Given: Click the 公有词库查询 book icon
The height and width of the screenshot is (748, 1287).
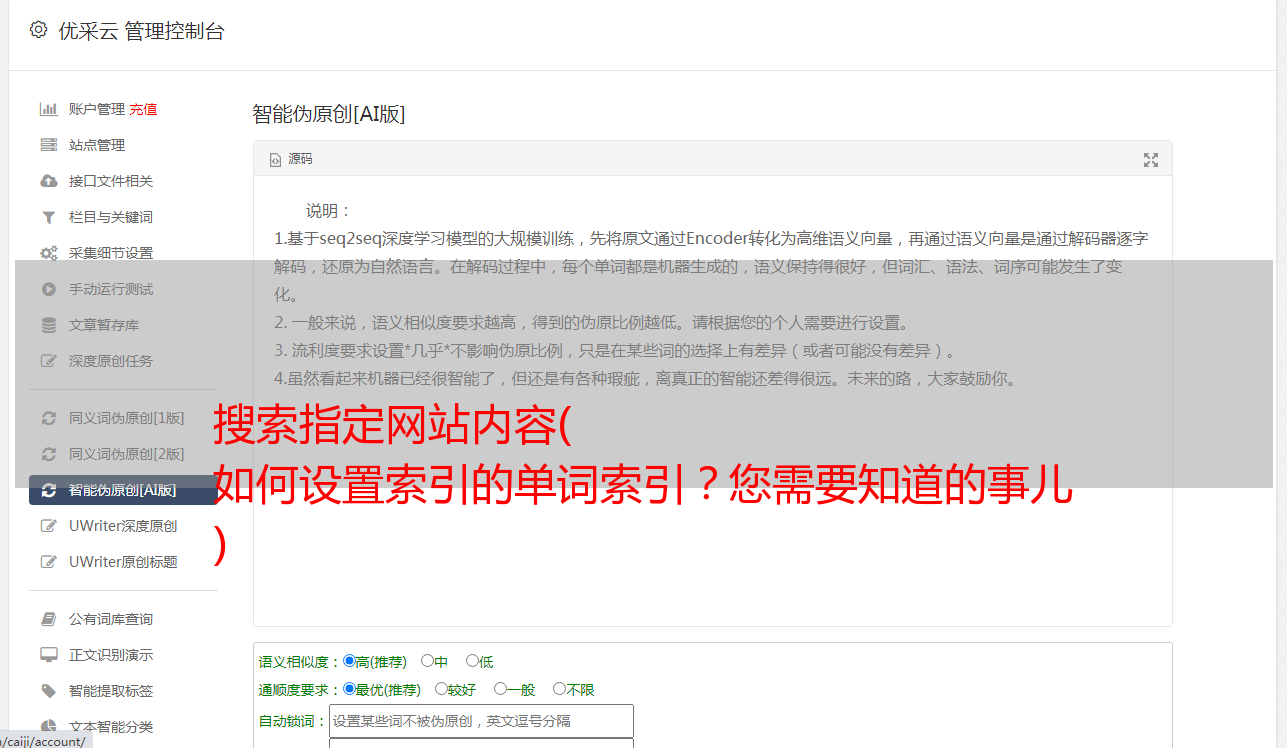Looking at the screenshot, I should pos(48,619).
